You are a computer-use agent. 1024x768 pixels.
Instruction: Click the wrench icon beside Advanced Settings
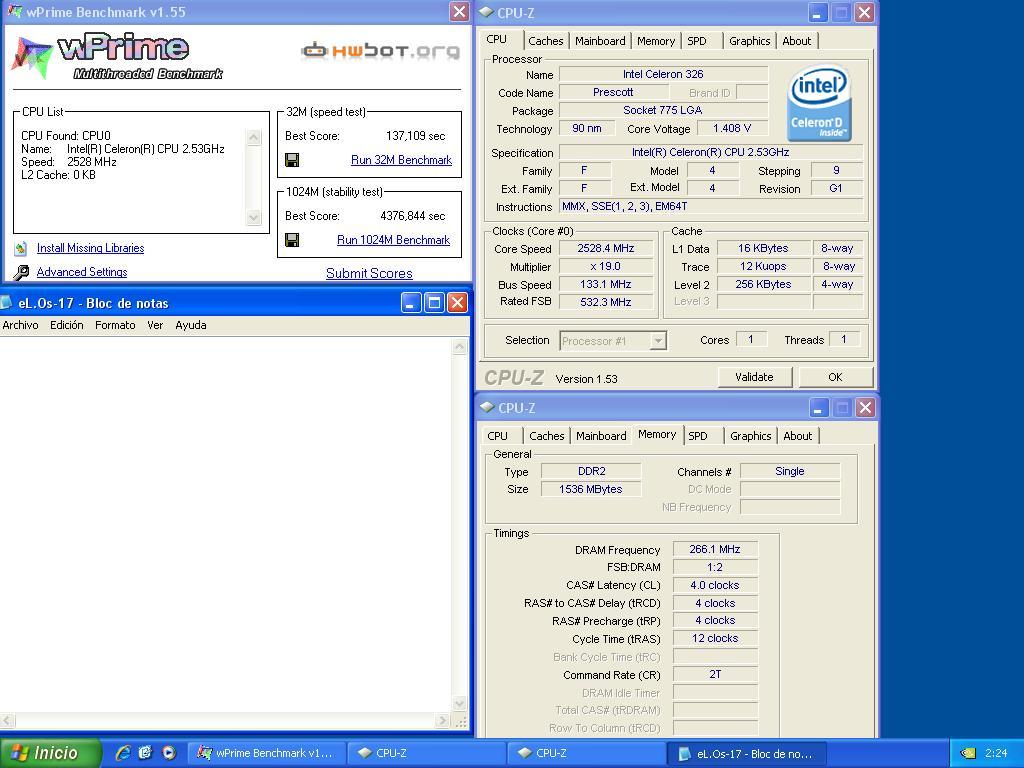[x=21, y=272]
